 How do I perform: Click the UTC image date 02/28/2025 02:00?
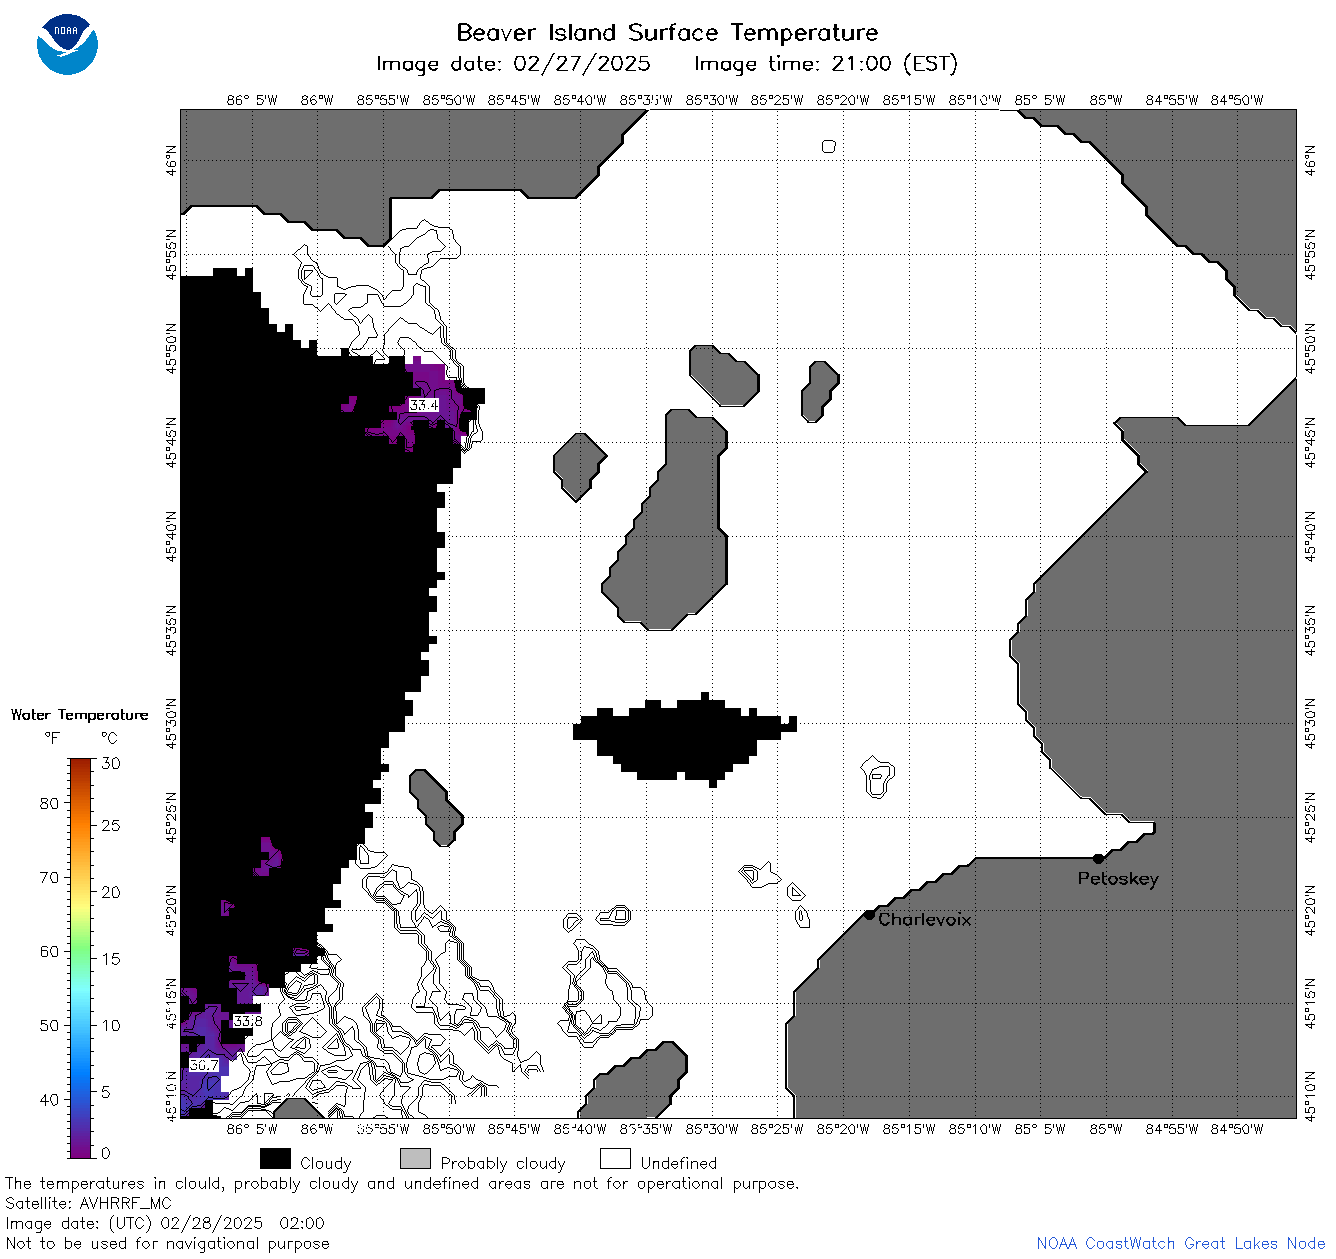click(165, 1223)
